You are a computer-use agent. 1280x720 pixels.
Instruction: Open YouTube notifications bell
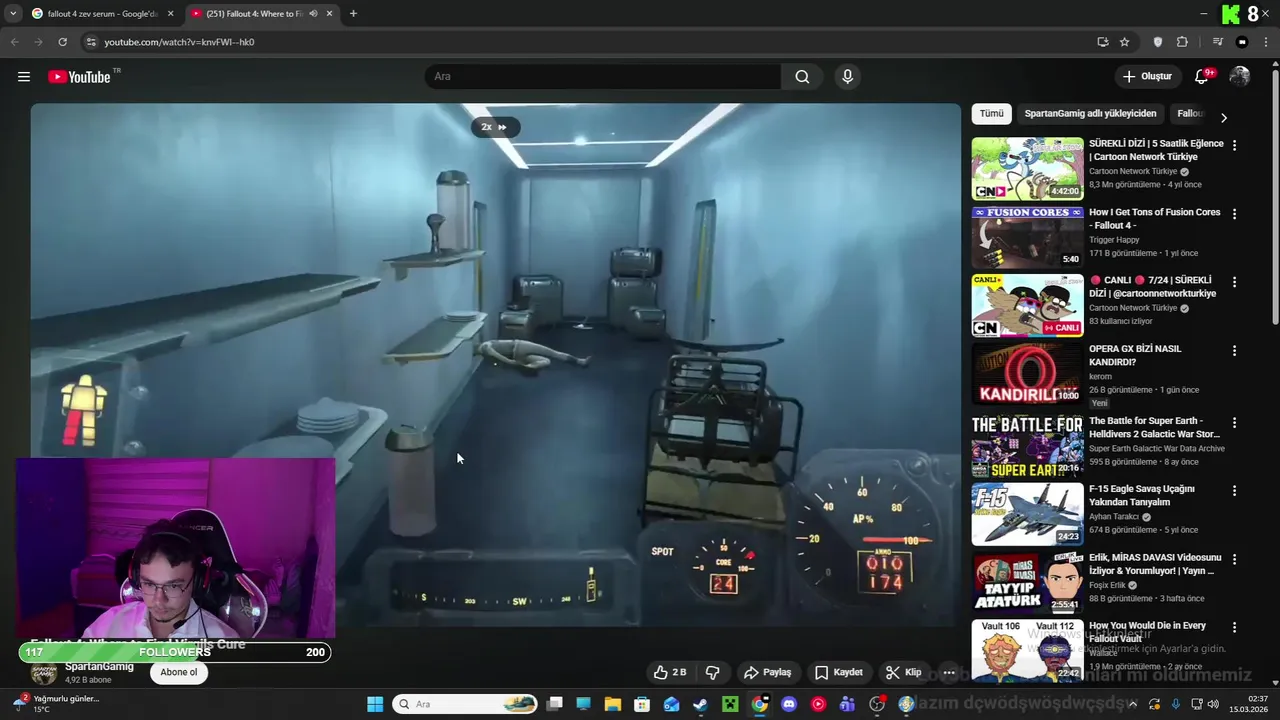click(x=1202, y=77)
